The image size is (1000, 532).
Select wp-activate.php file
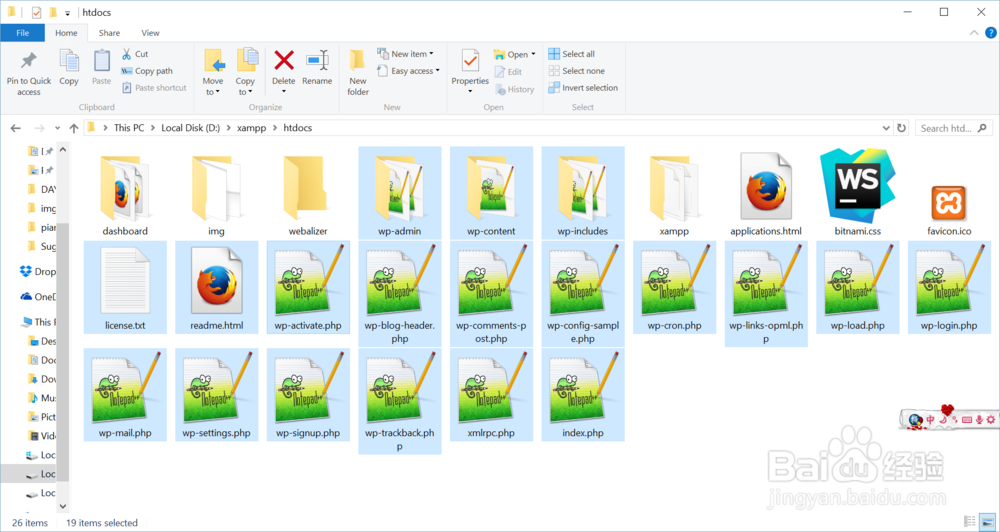tap(308, 287)
